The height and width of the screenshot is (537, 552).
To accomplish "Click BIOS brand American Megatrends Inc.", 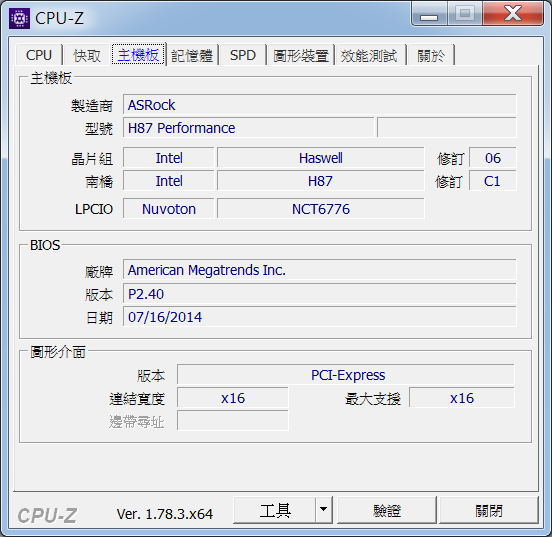I will [320, 270].
